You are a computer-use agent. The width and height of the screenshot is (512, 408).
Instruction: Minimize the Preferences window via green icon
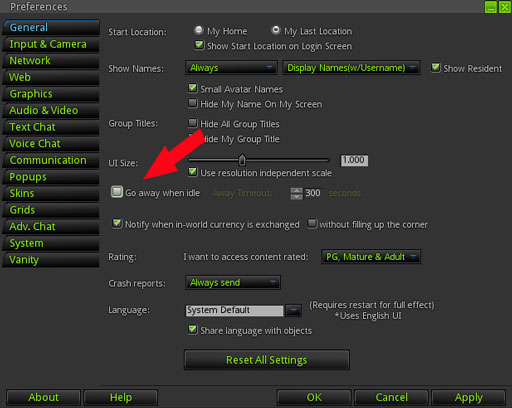tap(491, 7)
